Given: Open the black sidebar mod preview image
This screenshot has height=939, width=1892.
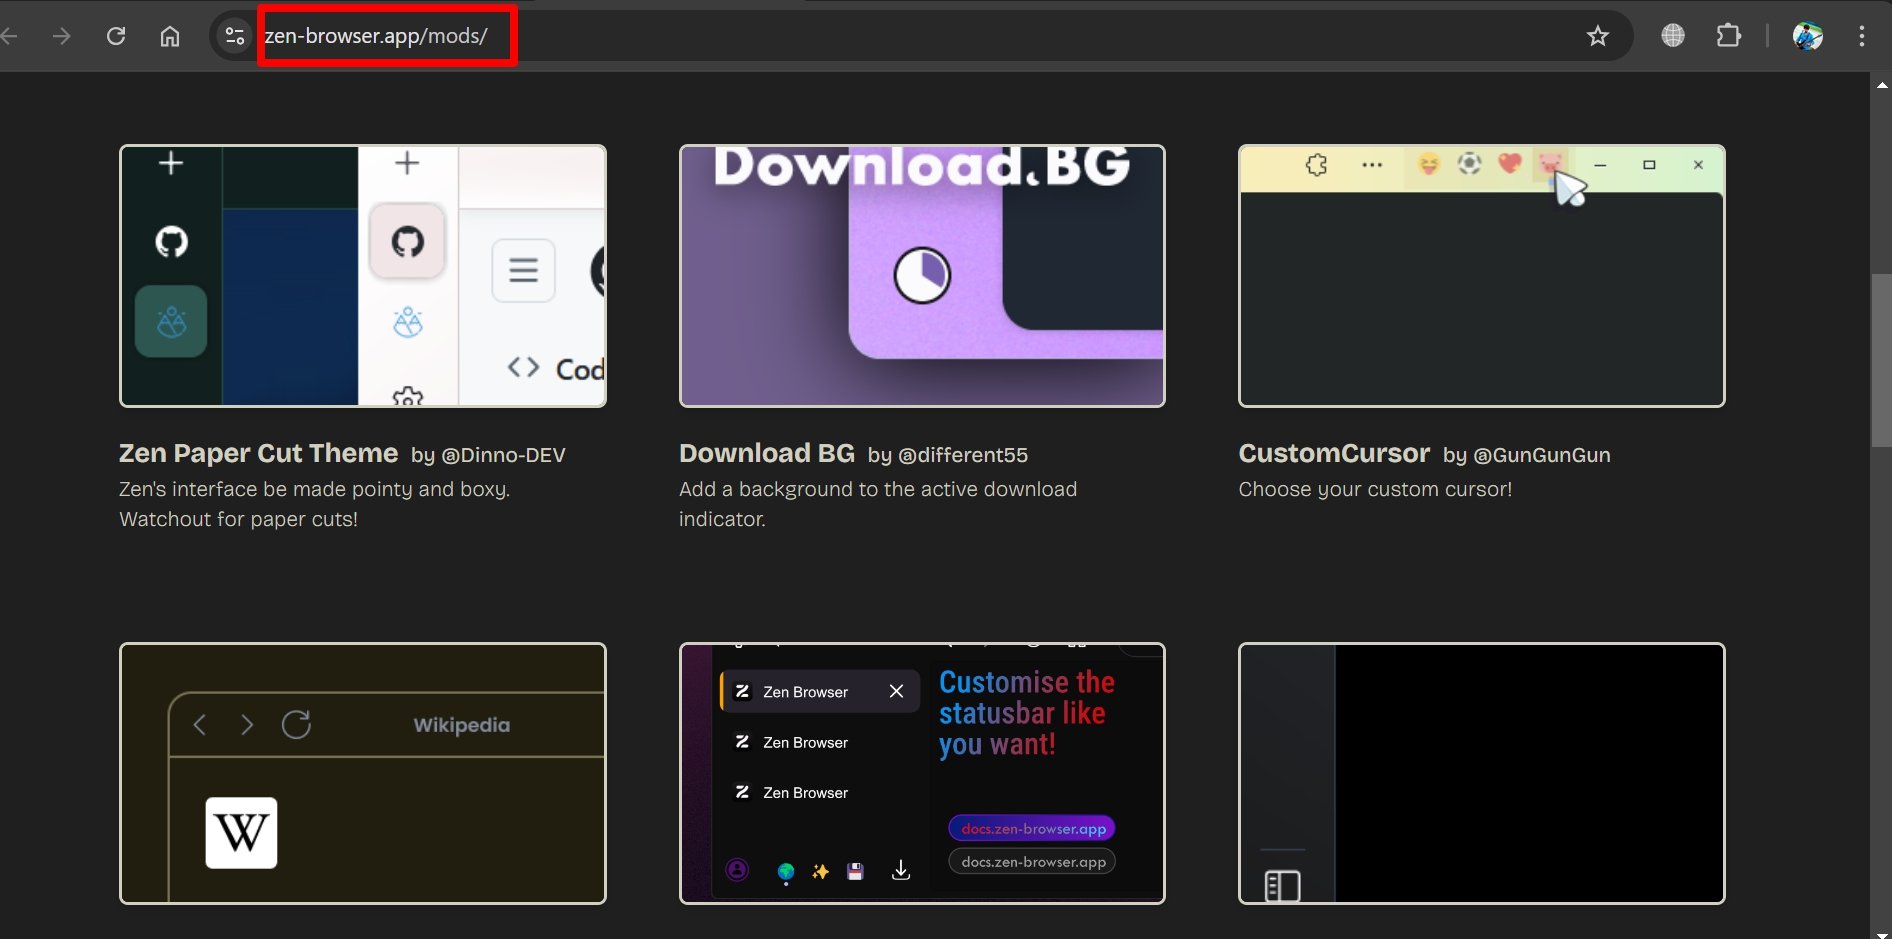Looking at the screenshot, I should click(1482, 773).
